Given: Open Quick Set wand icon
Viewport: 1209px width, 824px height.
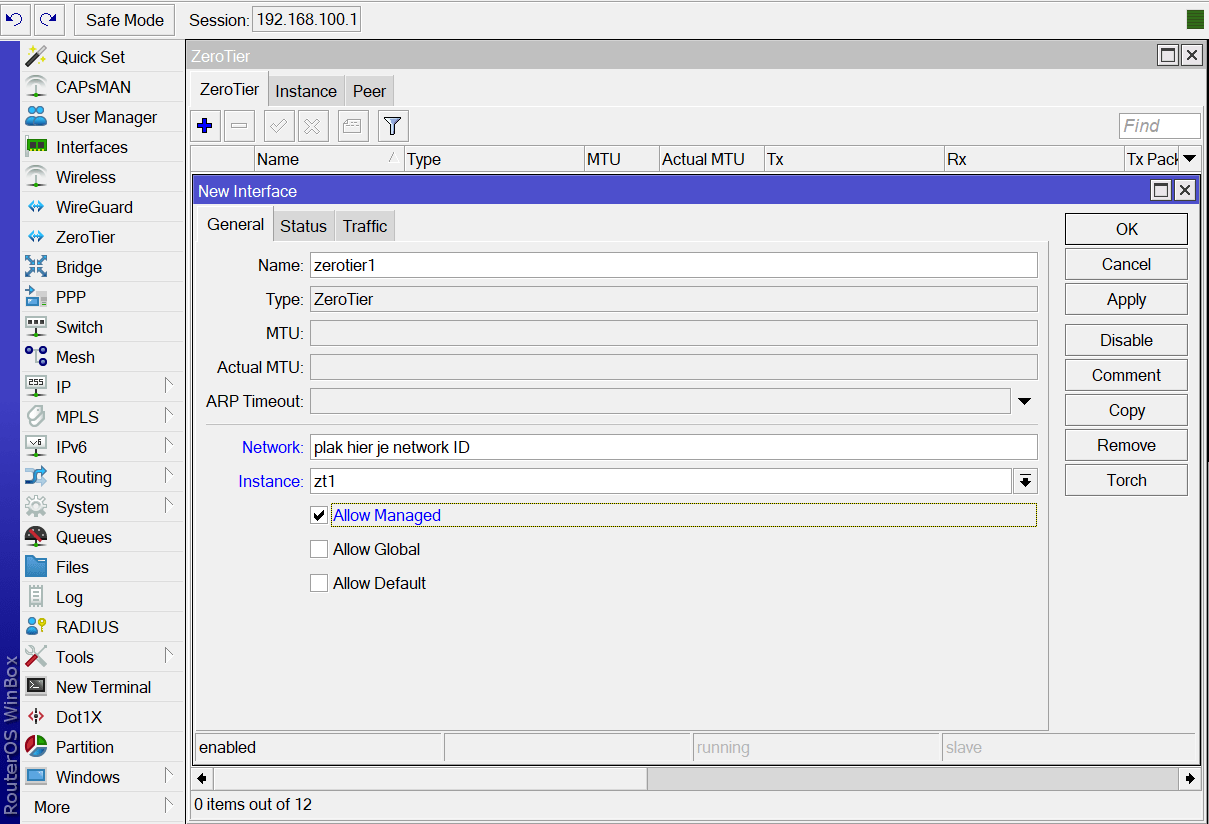Looking at the screenshot, I should [x=36, y=57].
